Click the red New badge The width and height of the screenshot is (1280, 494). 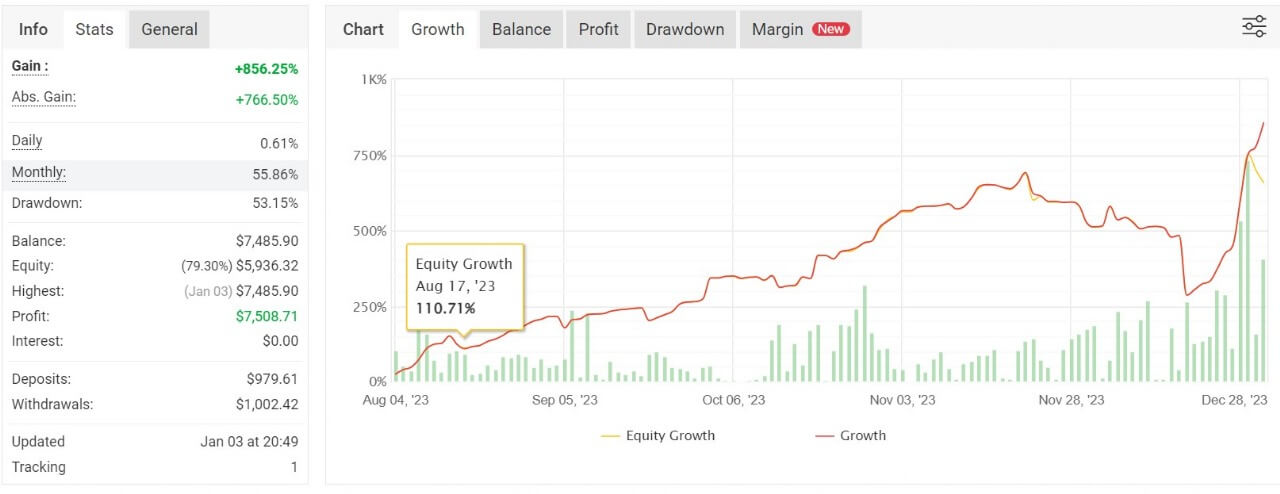click(831, 29)
